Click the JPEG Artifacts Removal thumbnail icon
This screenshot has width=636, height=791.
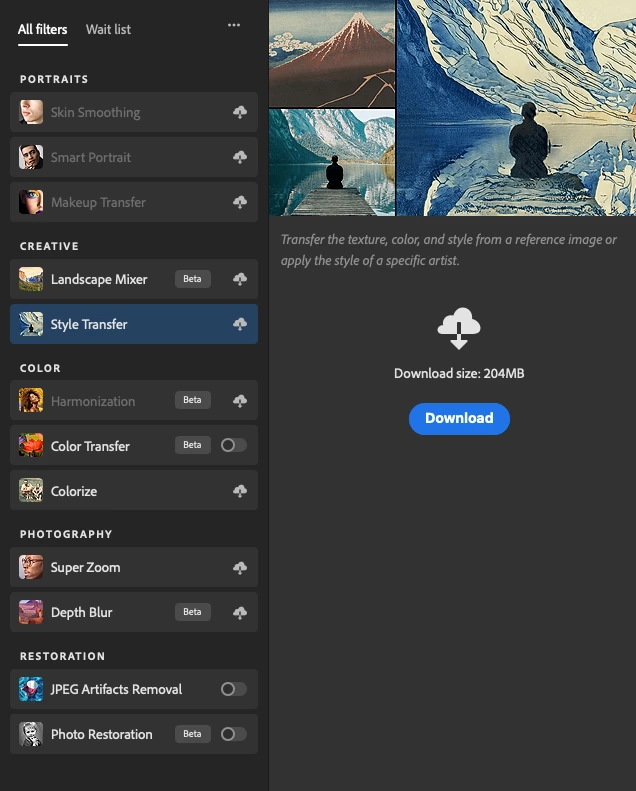pos(31,689)
